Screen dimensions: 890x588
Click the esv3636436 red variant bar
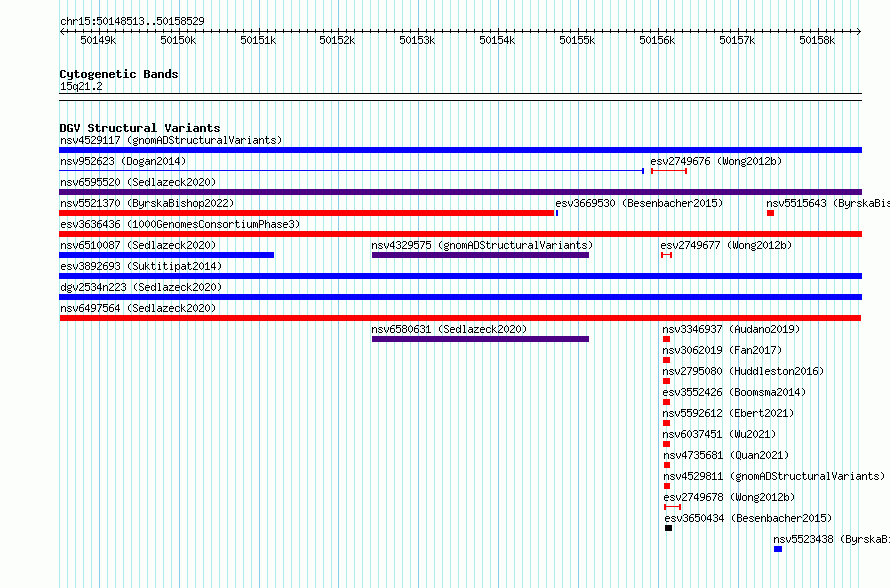pos(460,234)
